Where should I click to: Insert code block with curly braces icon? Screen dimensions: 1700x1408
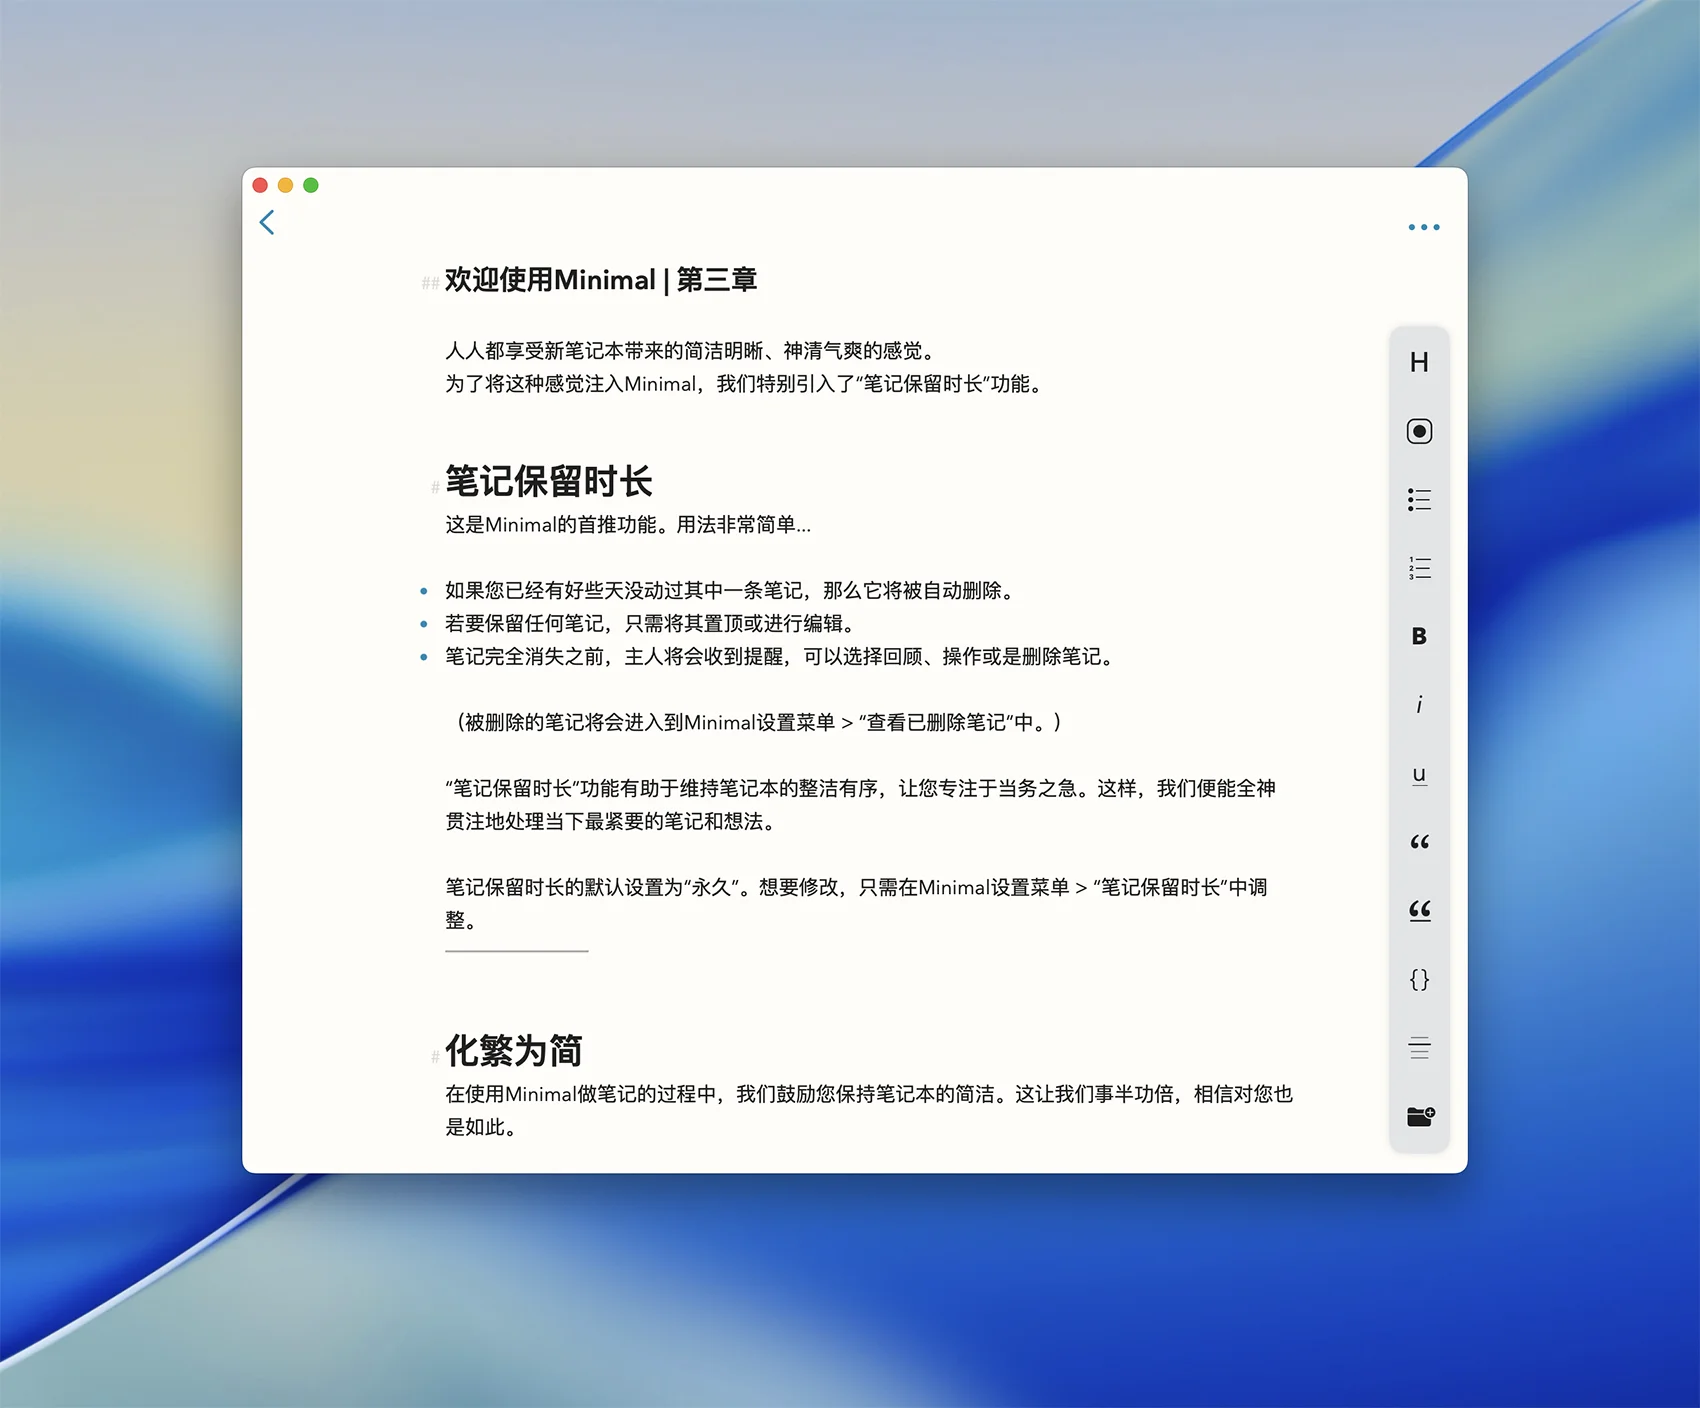[x=1419, y=979]
